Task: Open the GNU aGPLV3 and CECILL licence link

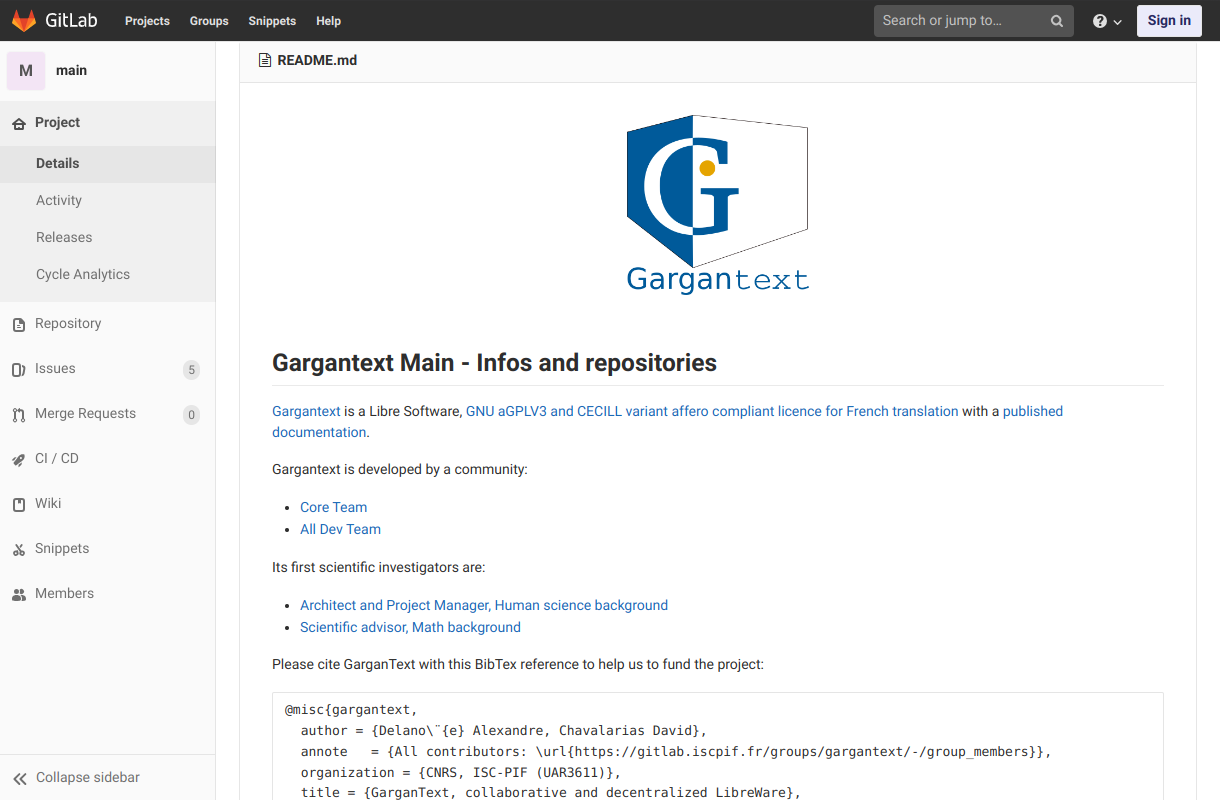Action: click(712, 411)
